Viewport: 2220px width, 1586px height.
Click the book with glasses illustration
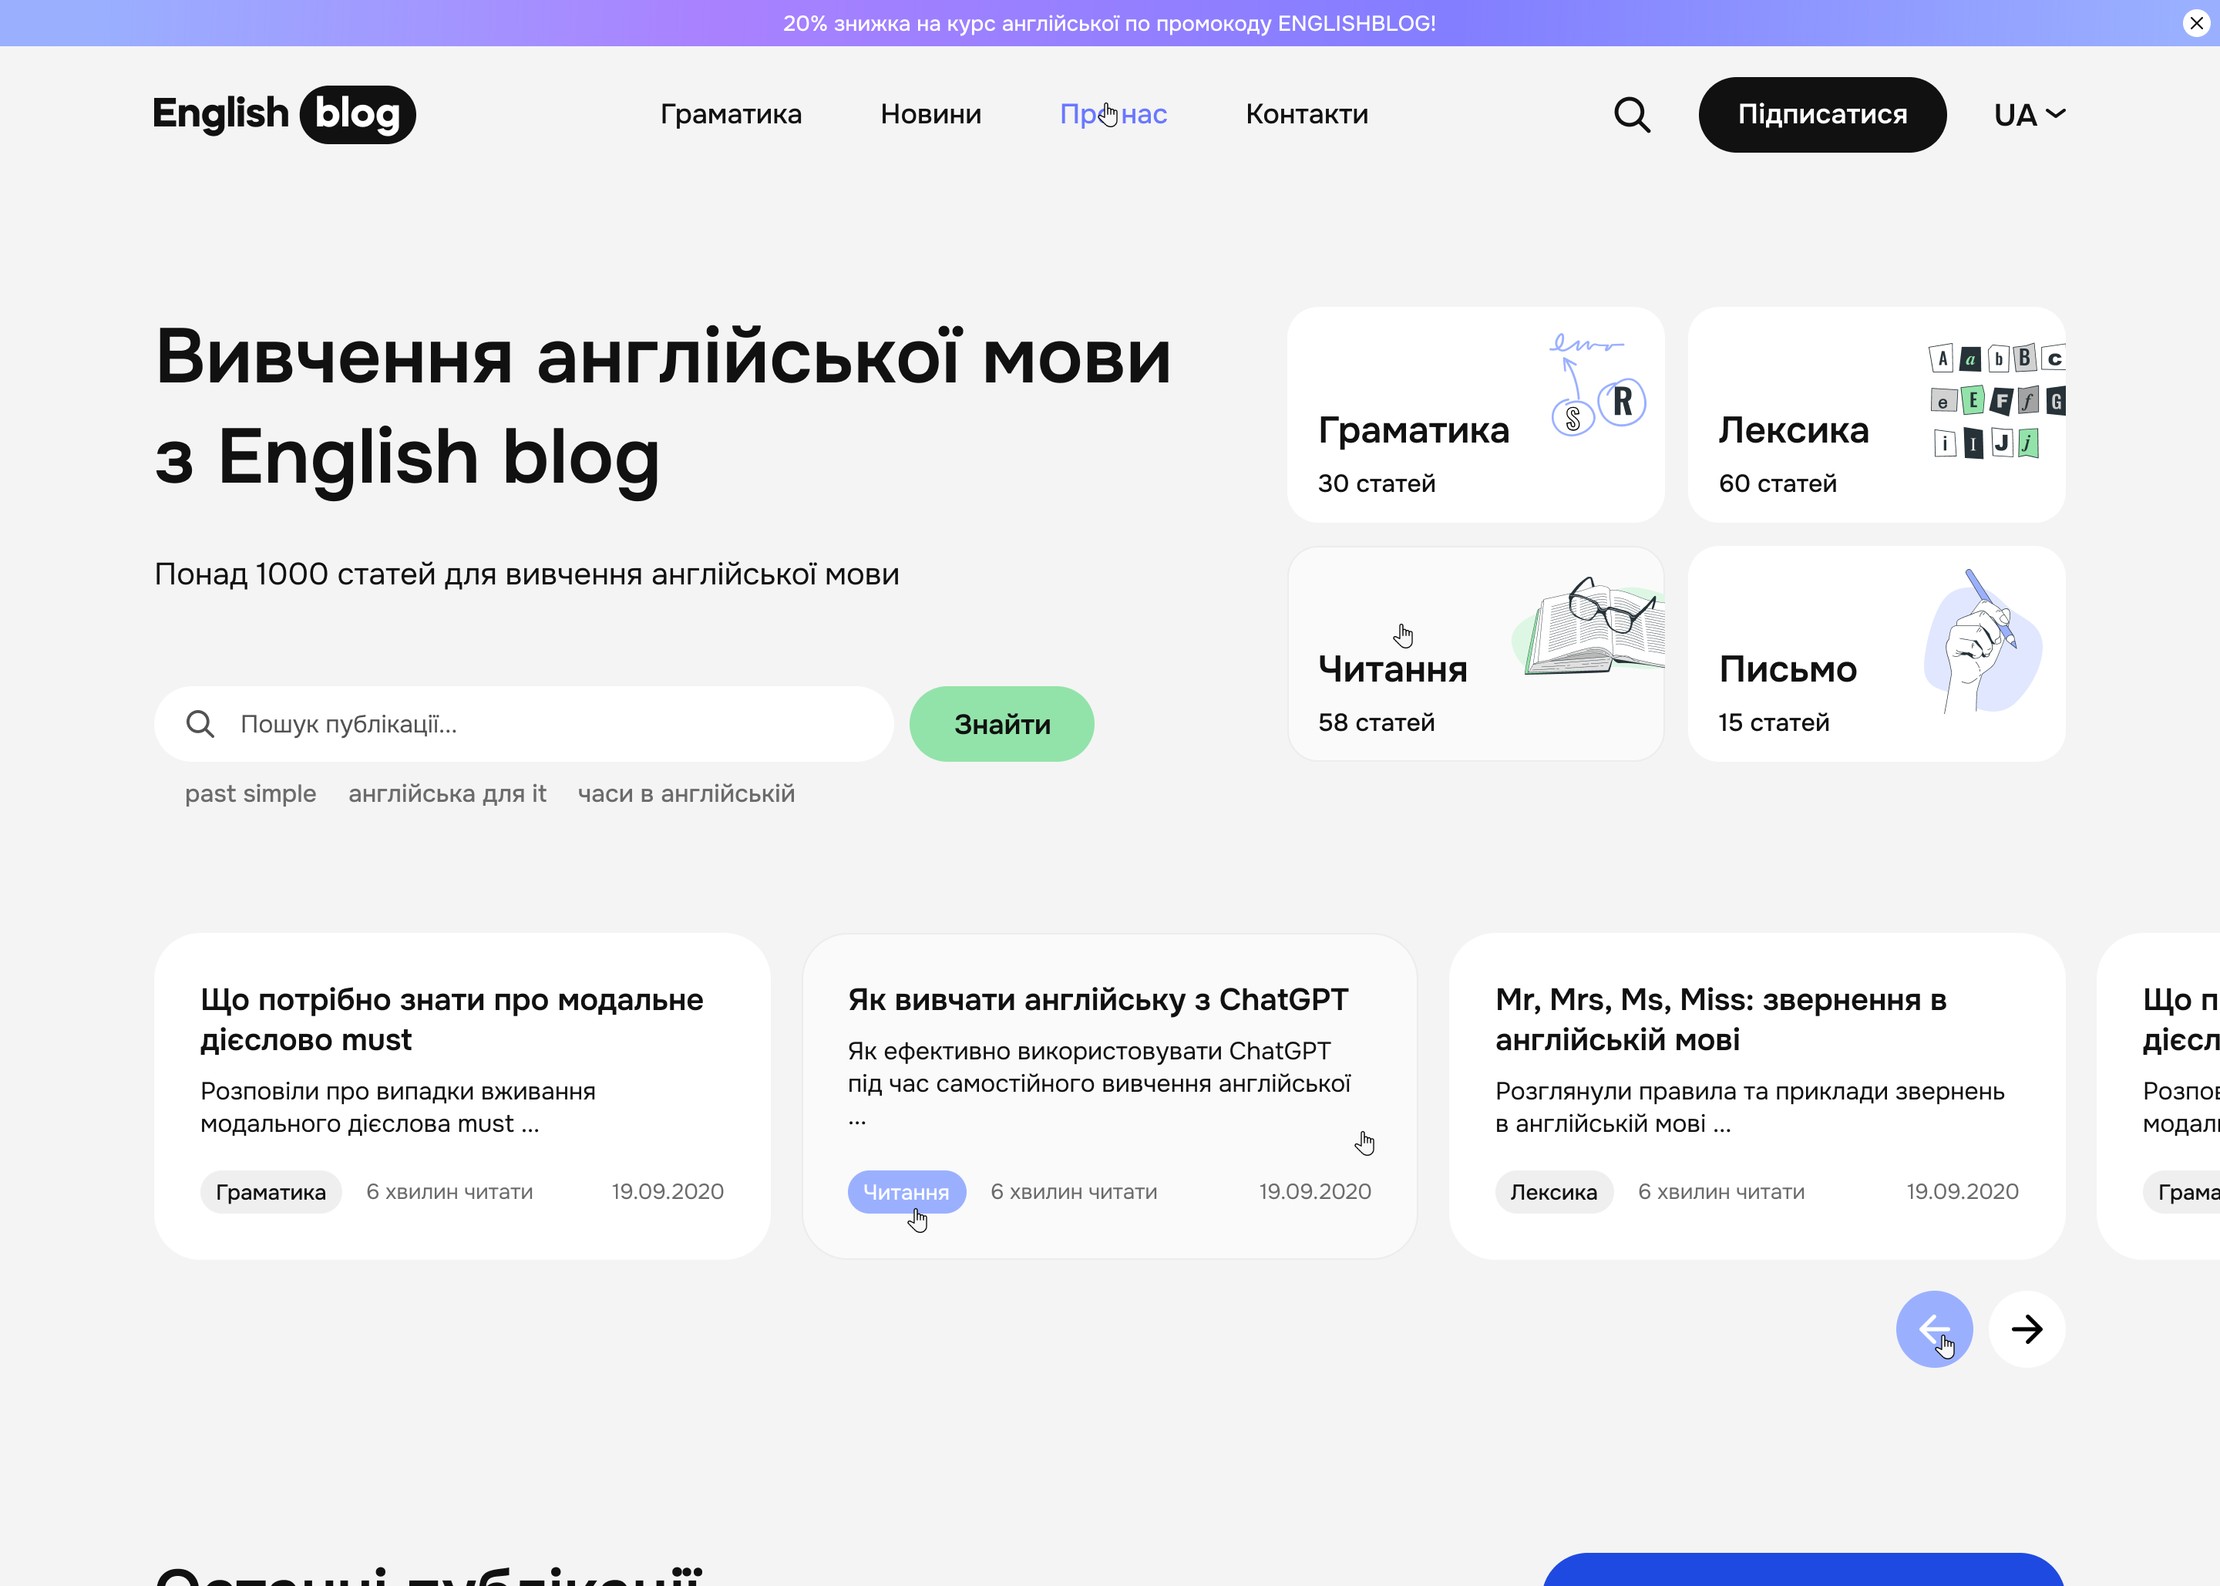coord(1590,625)
